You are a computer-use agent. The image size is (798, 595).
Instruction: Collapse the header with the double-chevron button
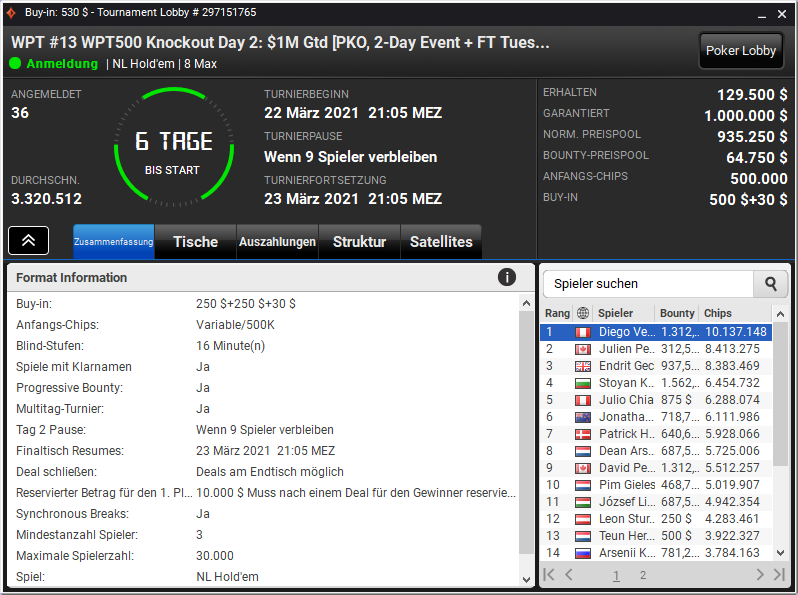coord(28,240)
